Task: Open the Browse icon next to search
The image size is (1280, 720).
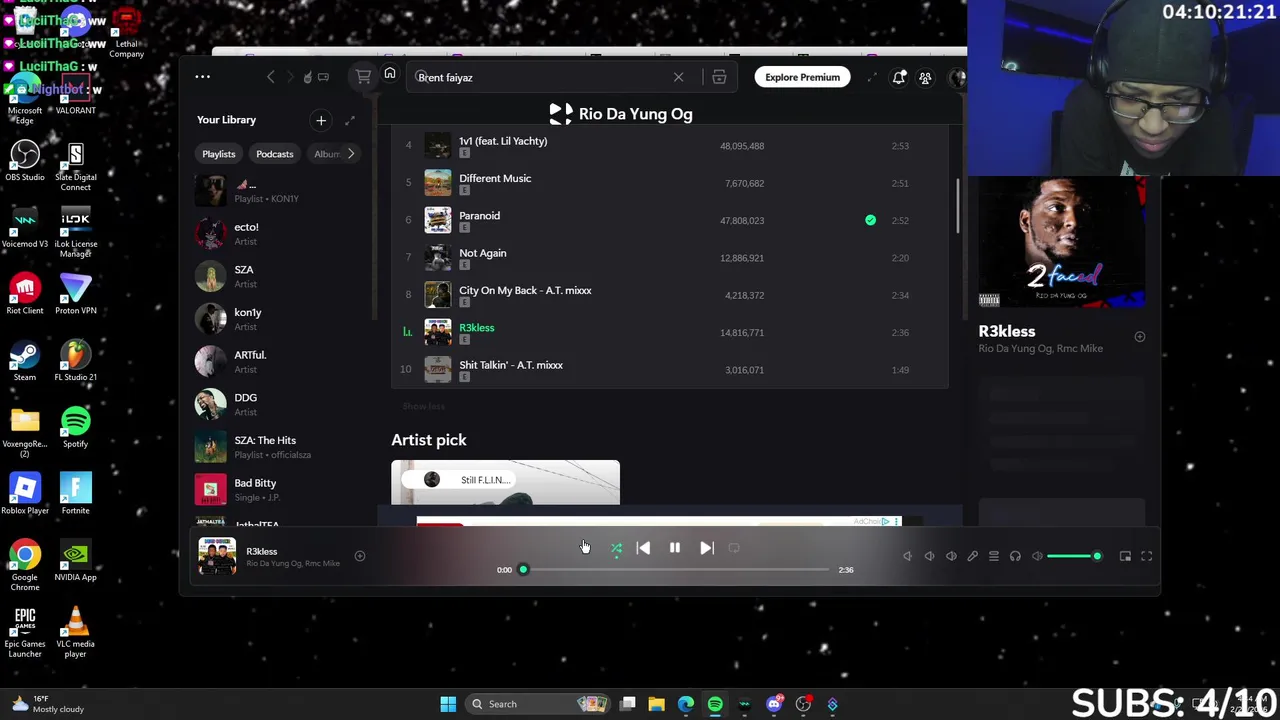Action: coord(719,77)
